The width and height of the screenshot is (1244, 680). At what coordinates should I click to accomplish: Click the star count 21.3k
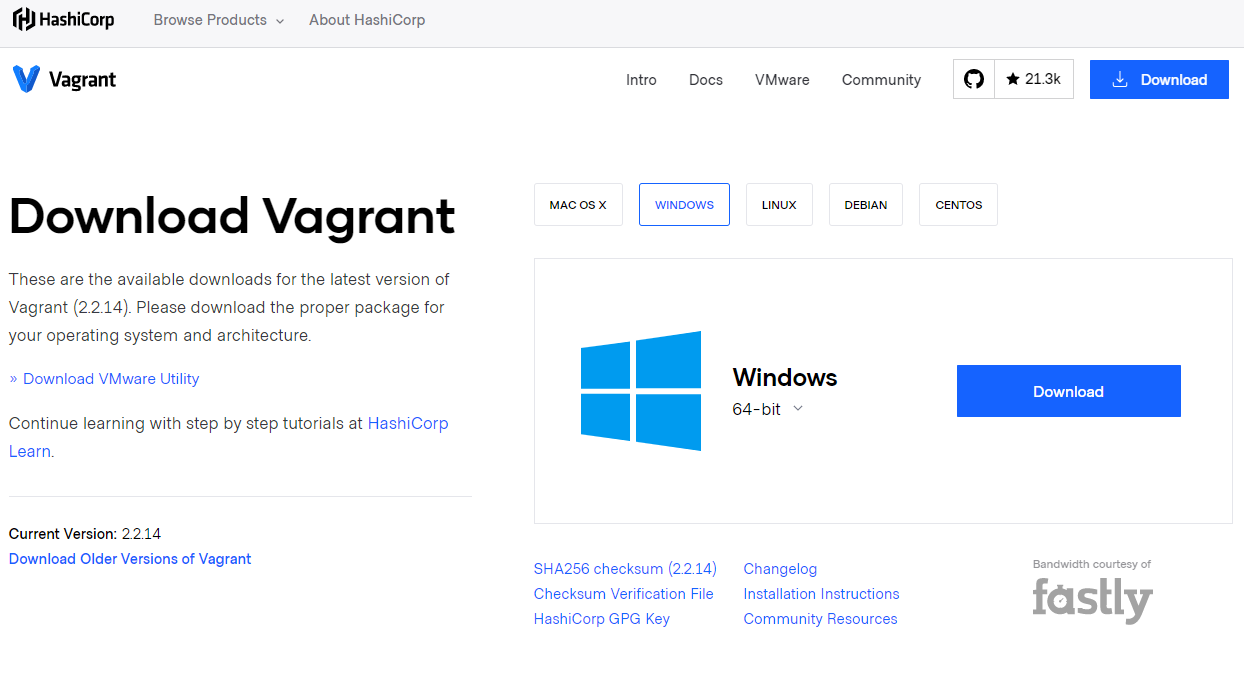[x=1034, y=79]
